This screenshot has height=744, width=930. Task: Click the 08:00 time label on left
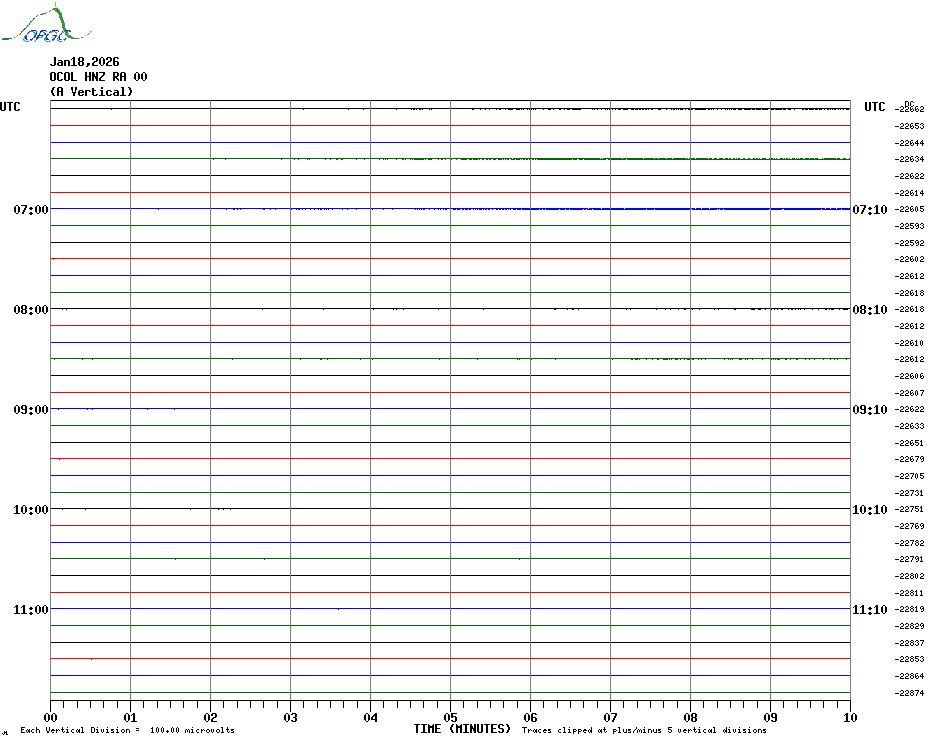[30, 310]
